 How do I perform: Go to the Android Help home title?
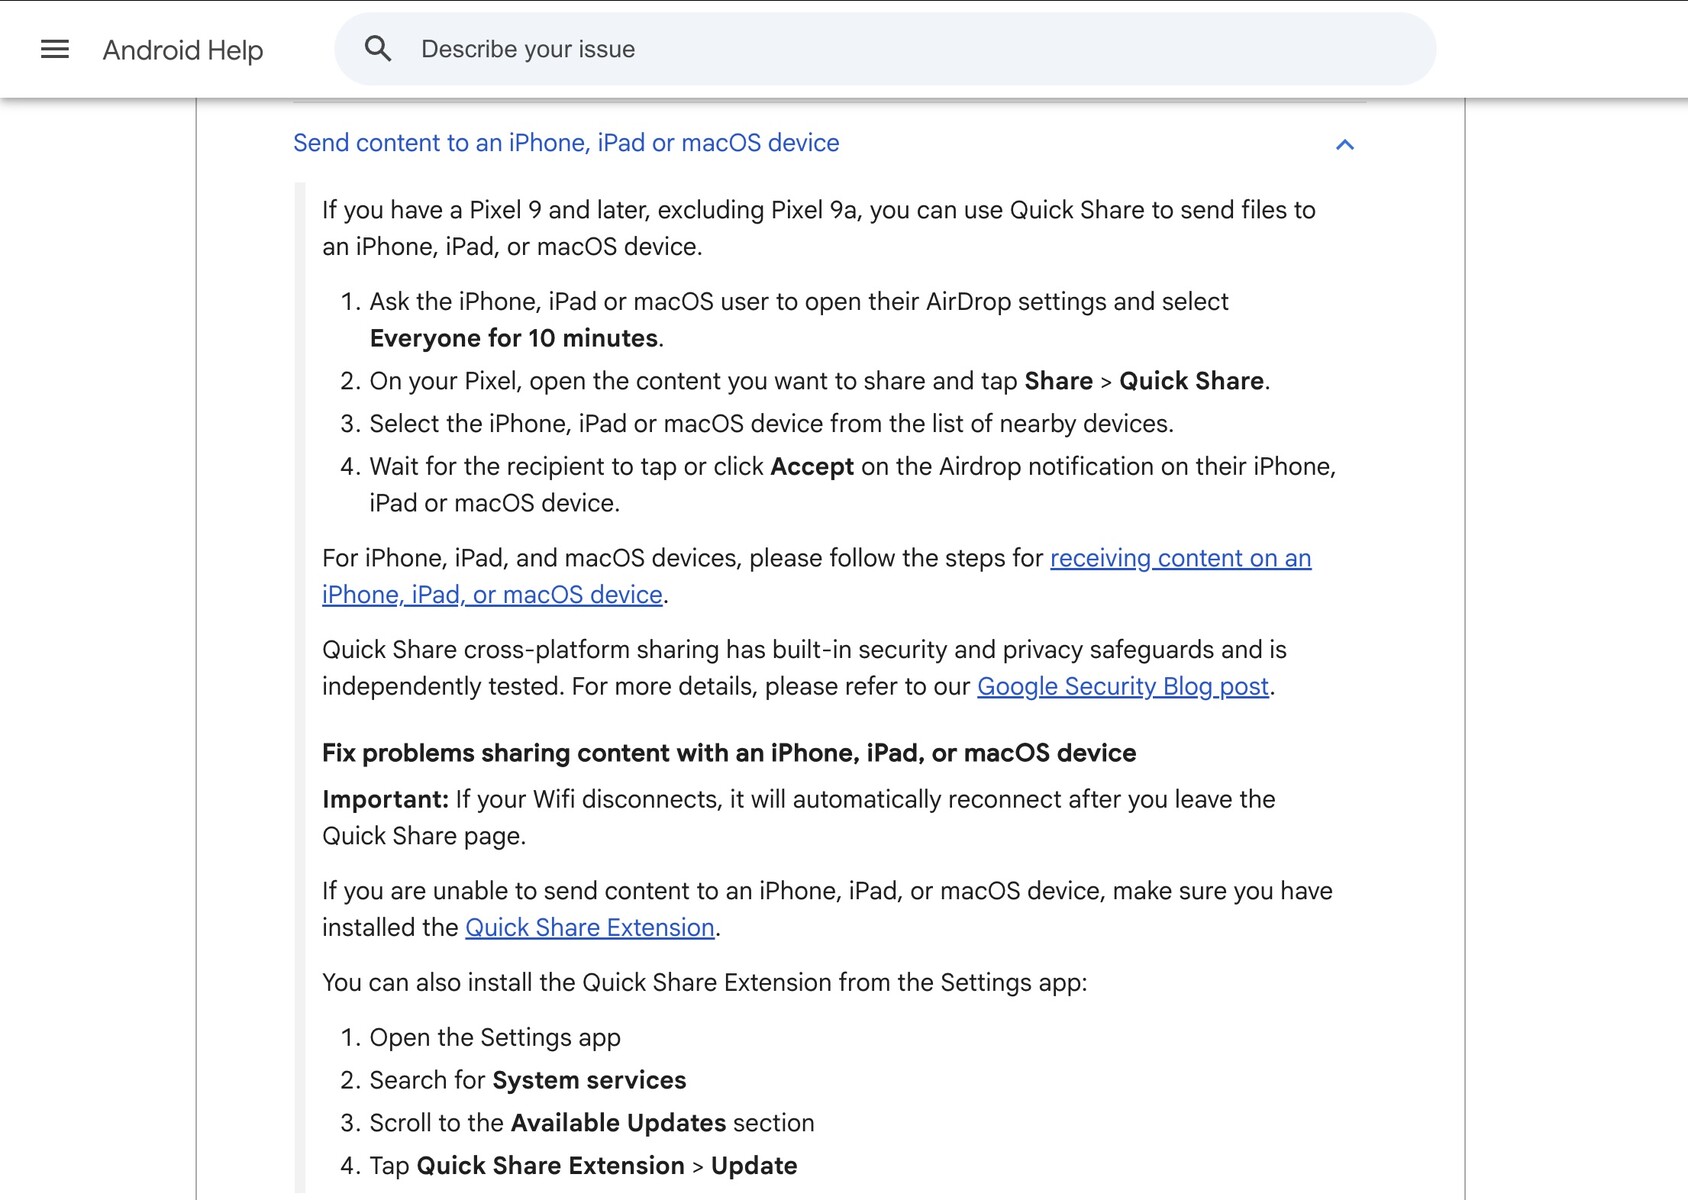pos(182,50)
